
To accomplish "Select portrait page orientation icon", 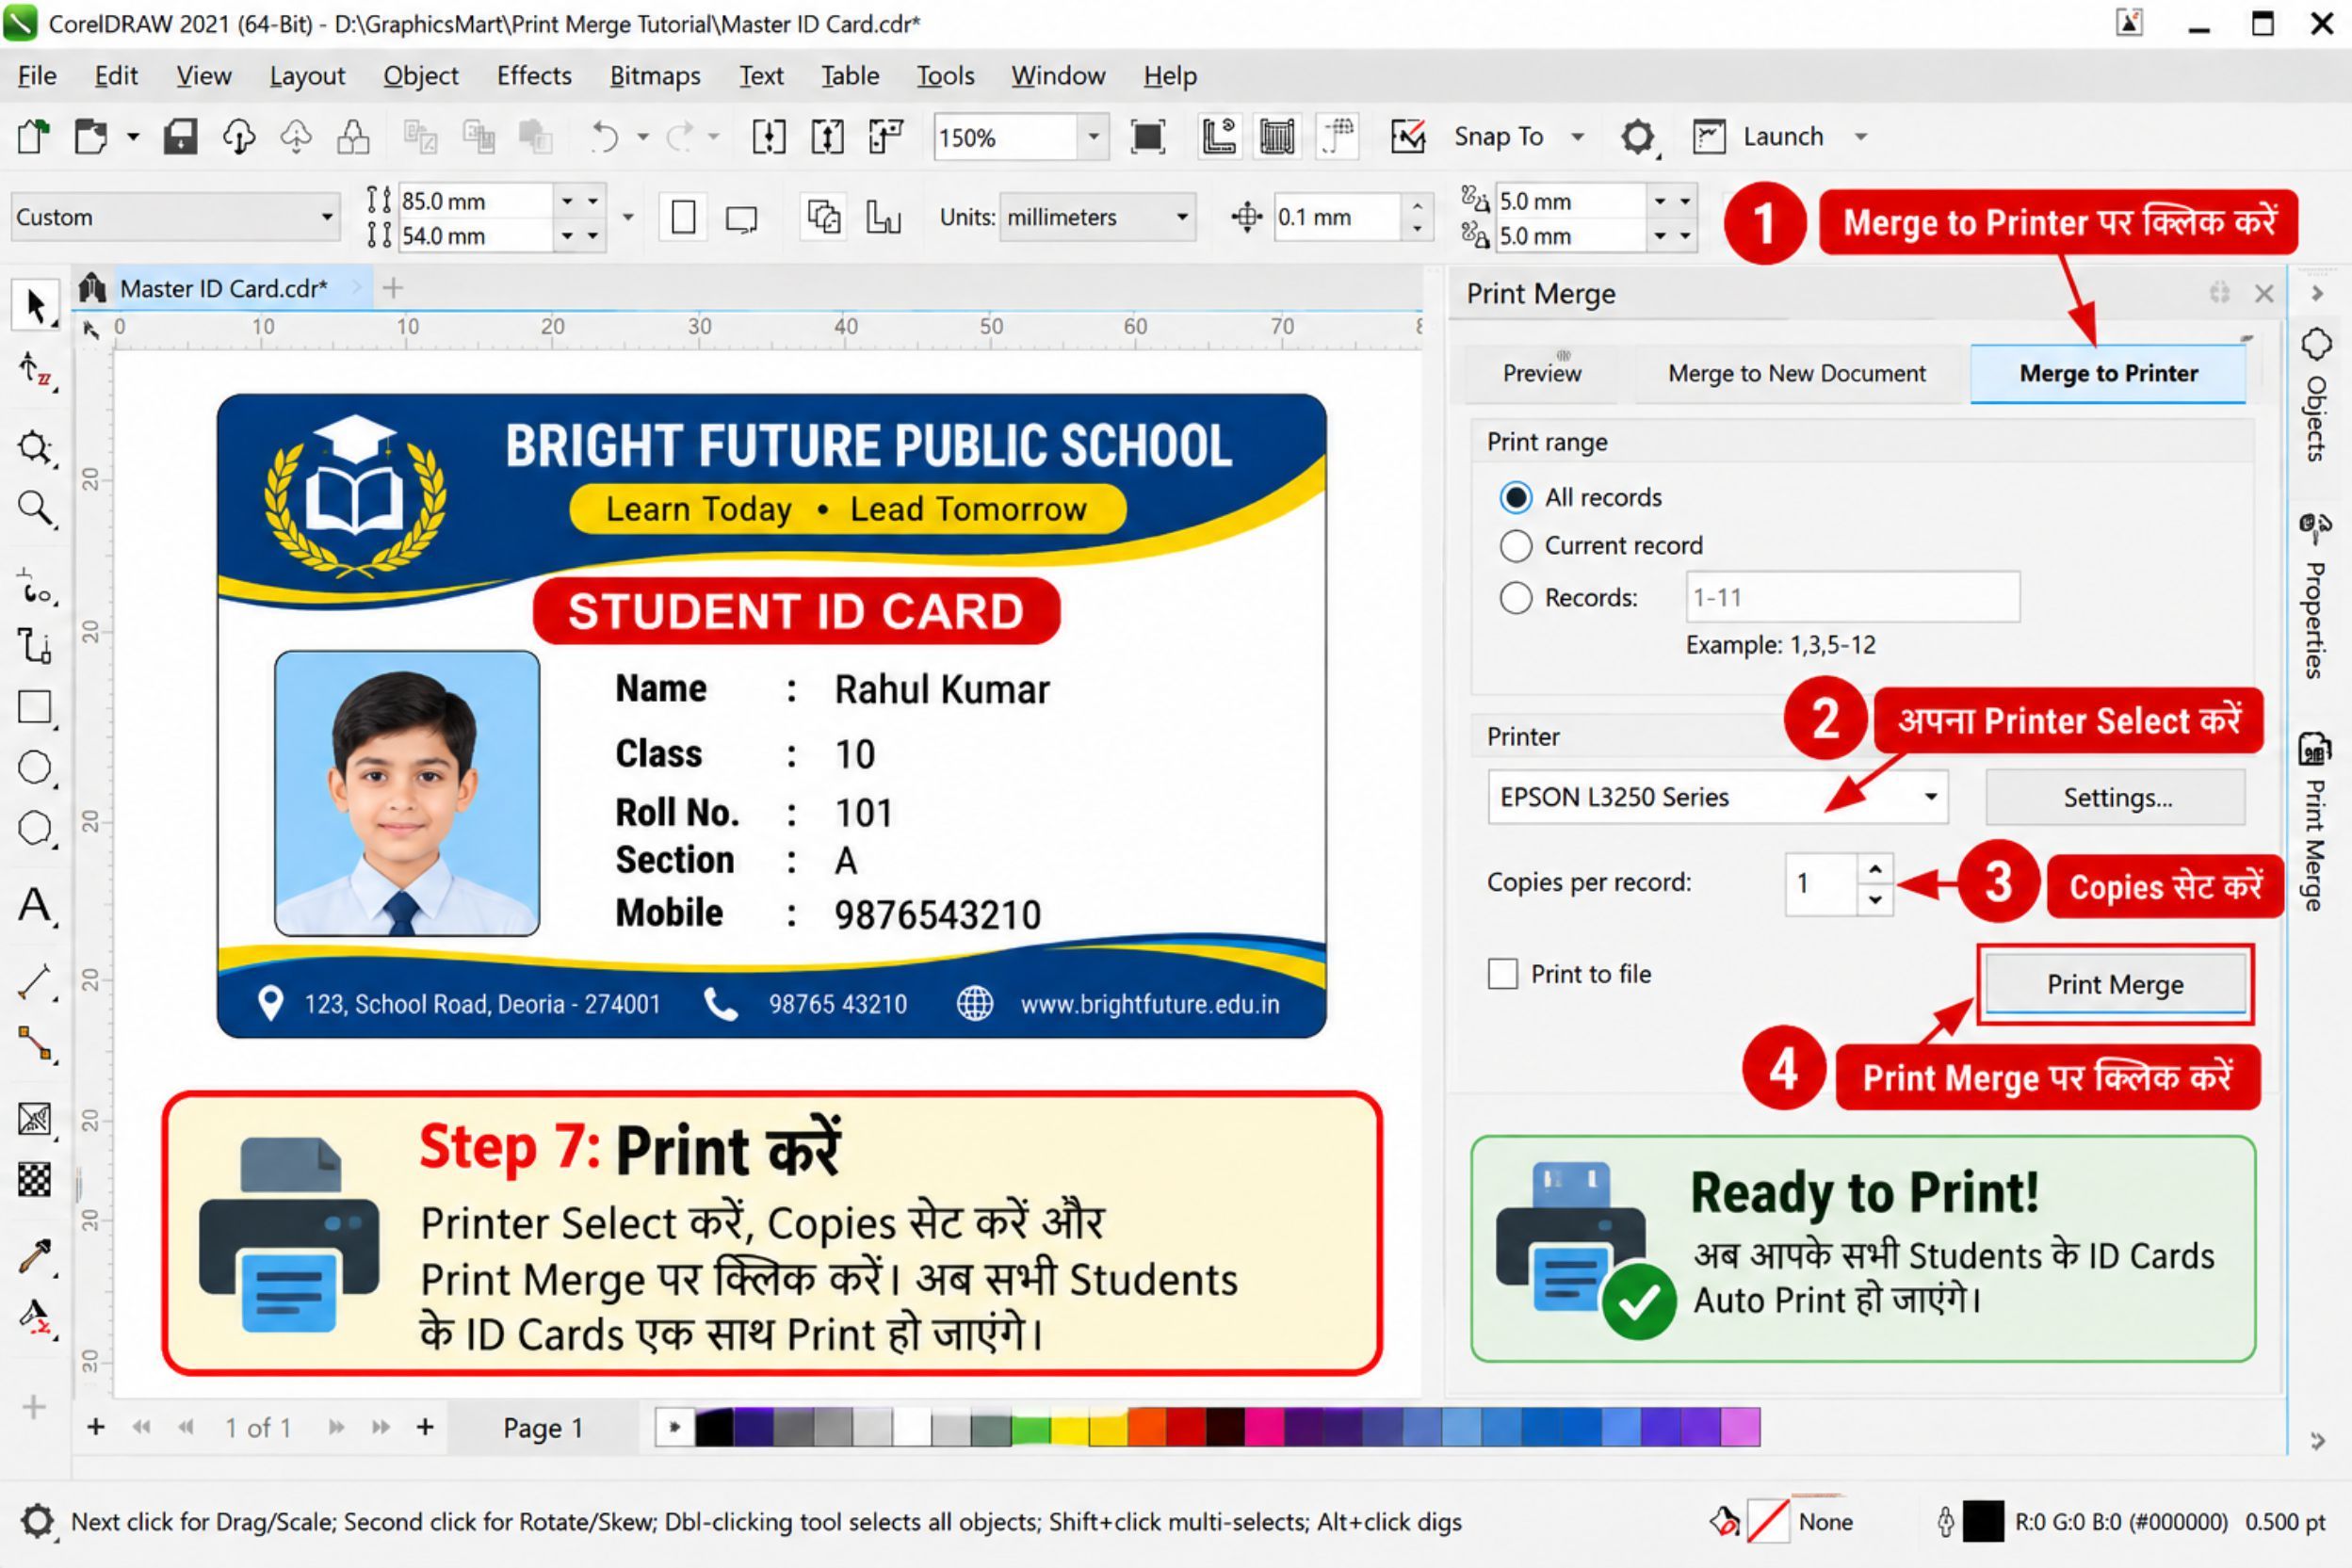I will [683, 217].
